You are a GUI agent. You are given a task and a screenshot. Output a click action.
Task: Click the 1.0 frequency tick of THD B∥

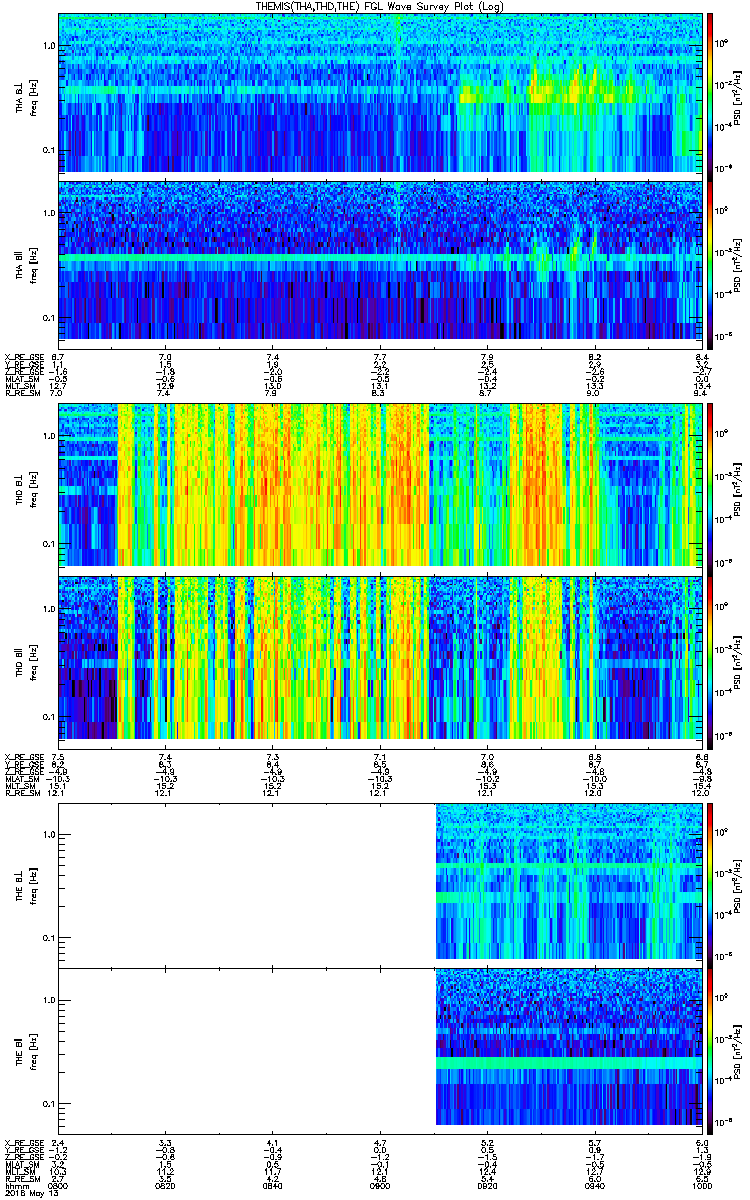click(x=48, y=609)
